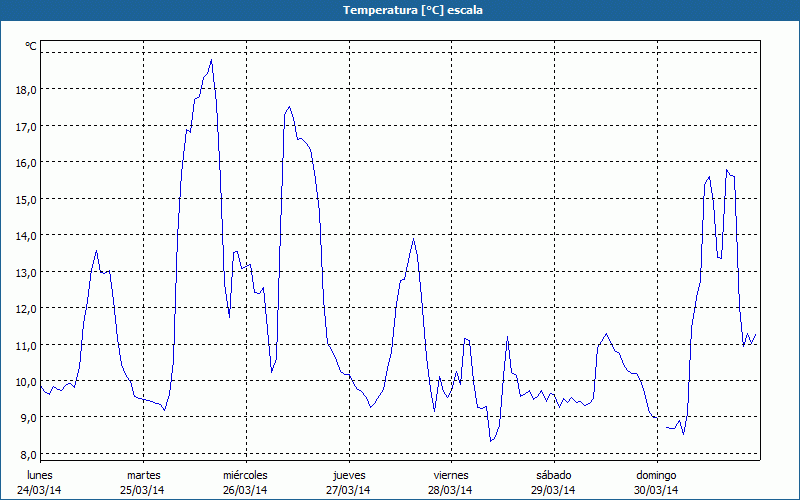Select the domingo day label

coord(656,475)
